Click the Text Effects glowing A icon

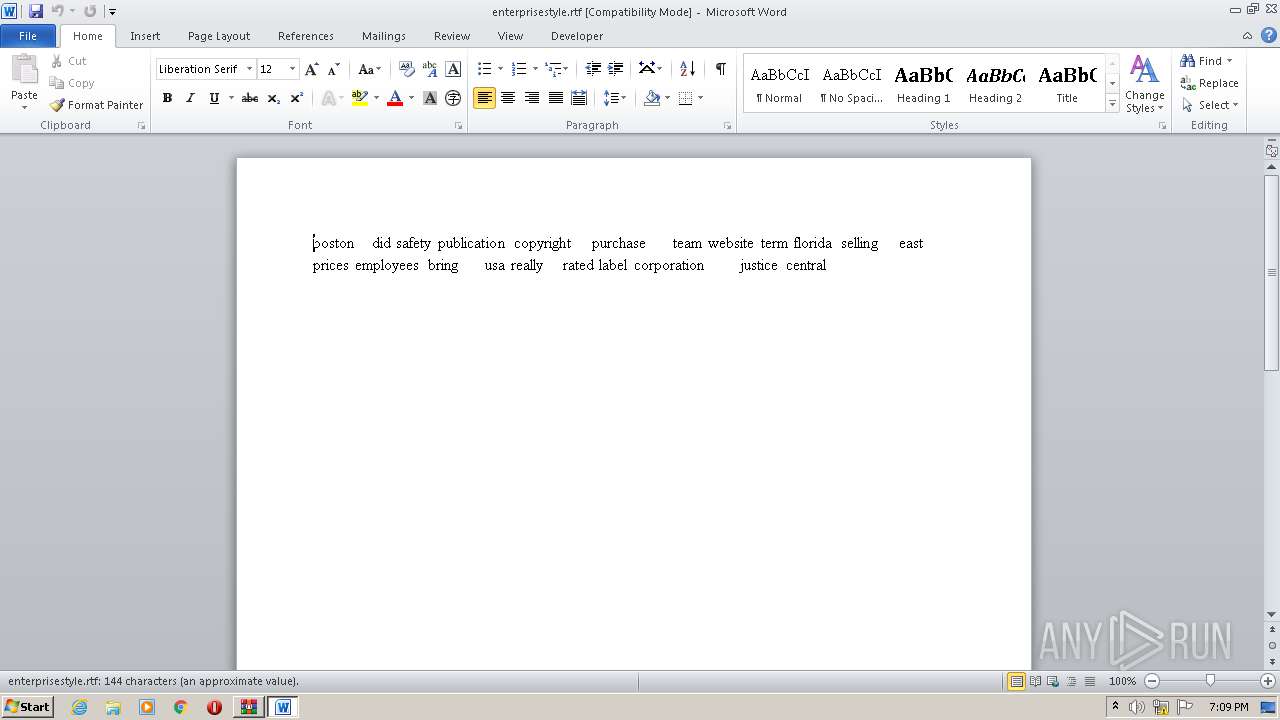tap(328, 98)
